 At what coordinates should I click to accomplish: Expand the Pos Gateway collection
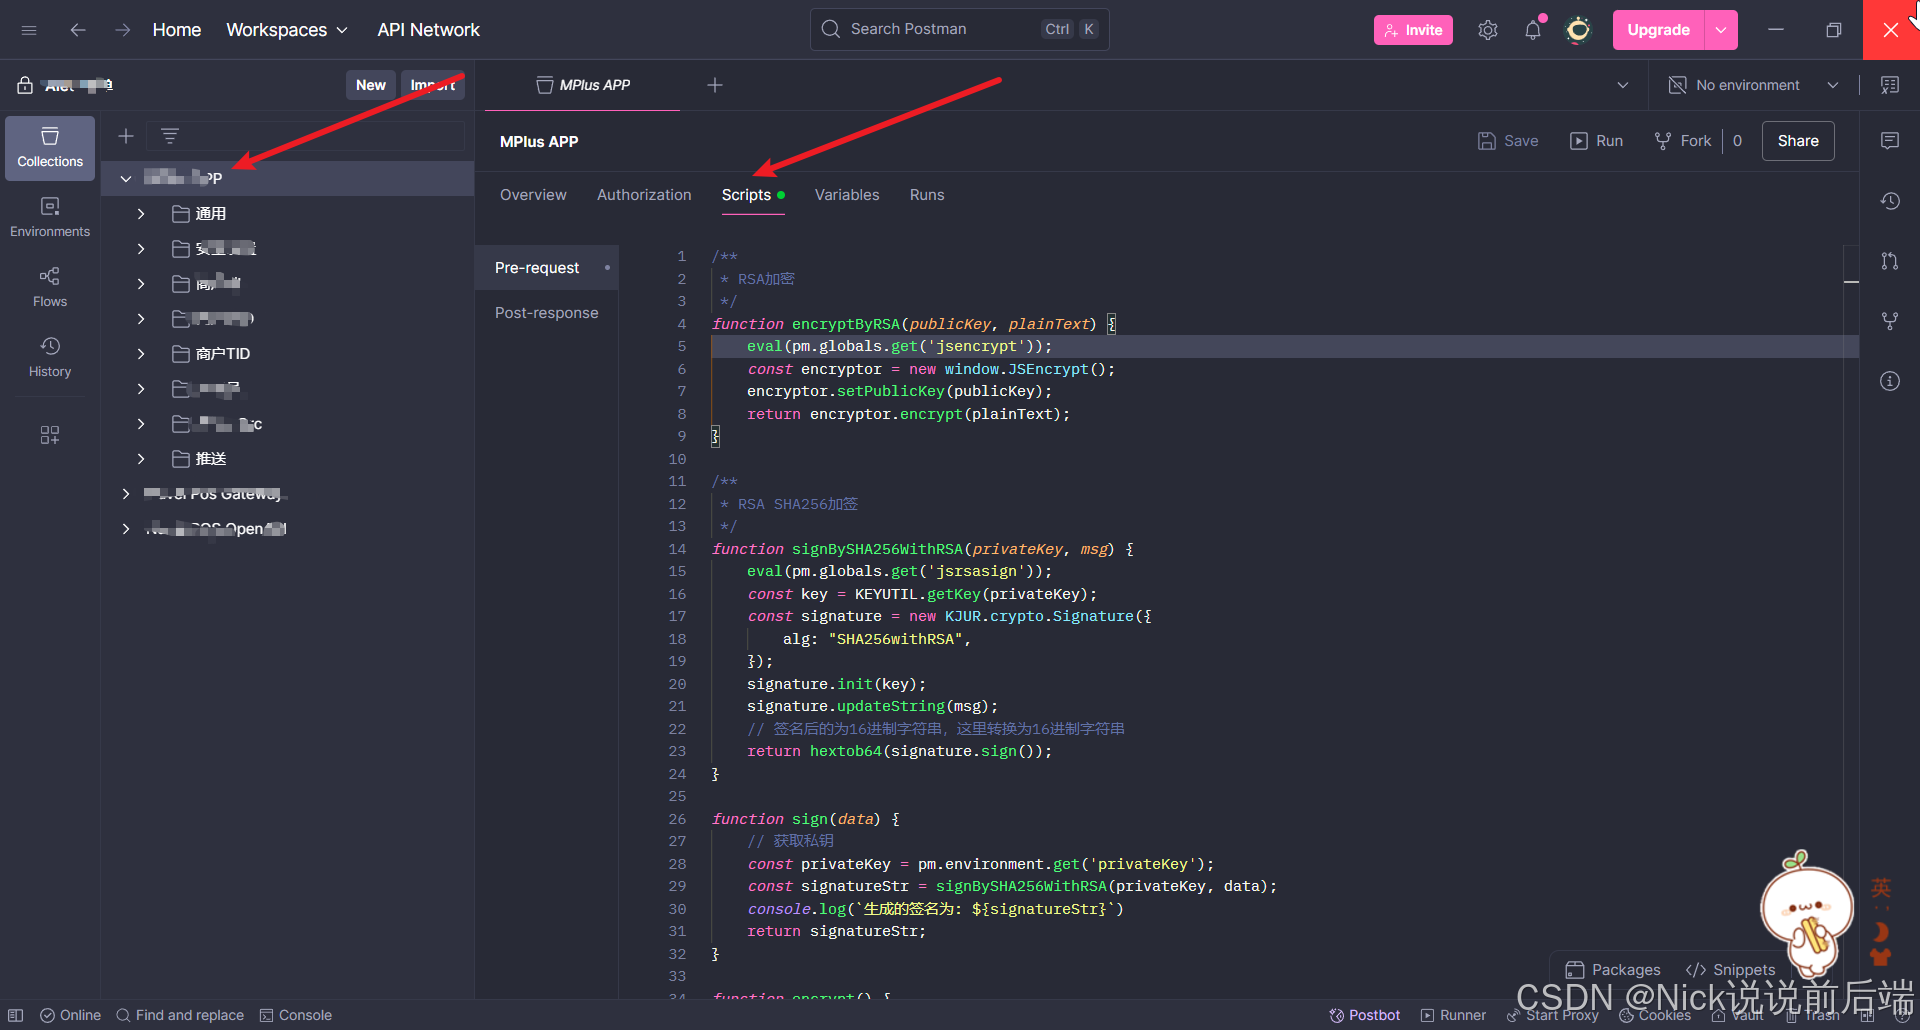coord(126,494)
